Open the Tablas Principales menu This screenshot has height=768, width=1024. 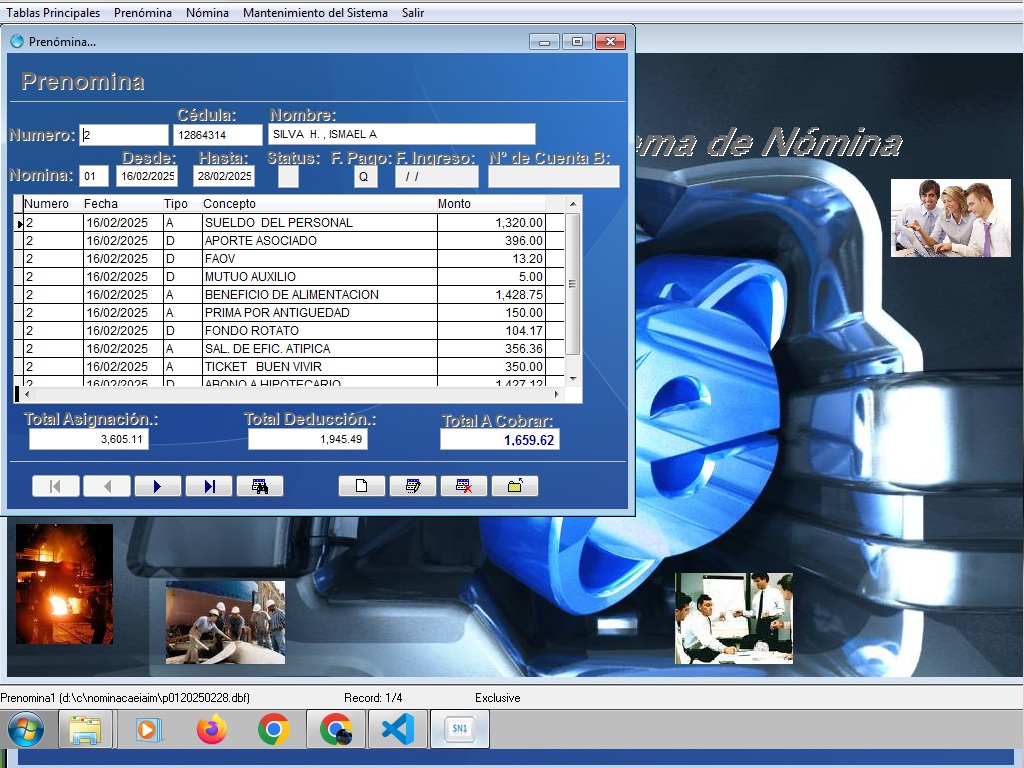click(x=53, y=13)
